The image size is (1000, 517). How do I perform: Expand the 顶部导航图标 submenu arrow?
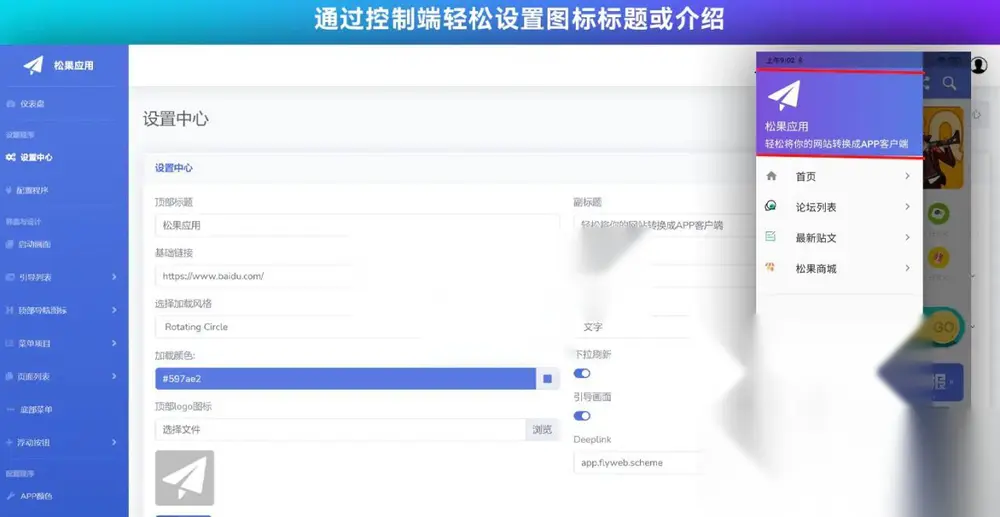114,310
